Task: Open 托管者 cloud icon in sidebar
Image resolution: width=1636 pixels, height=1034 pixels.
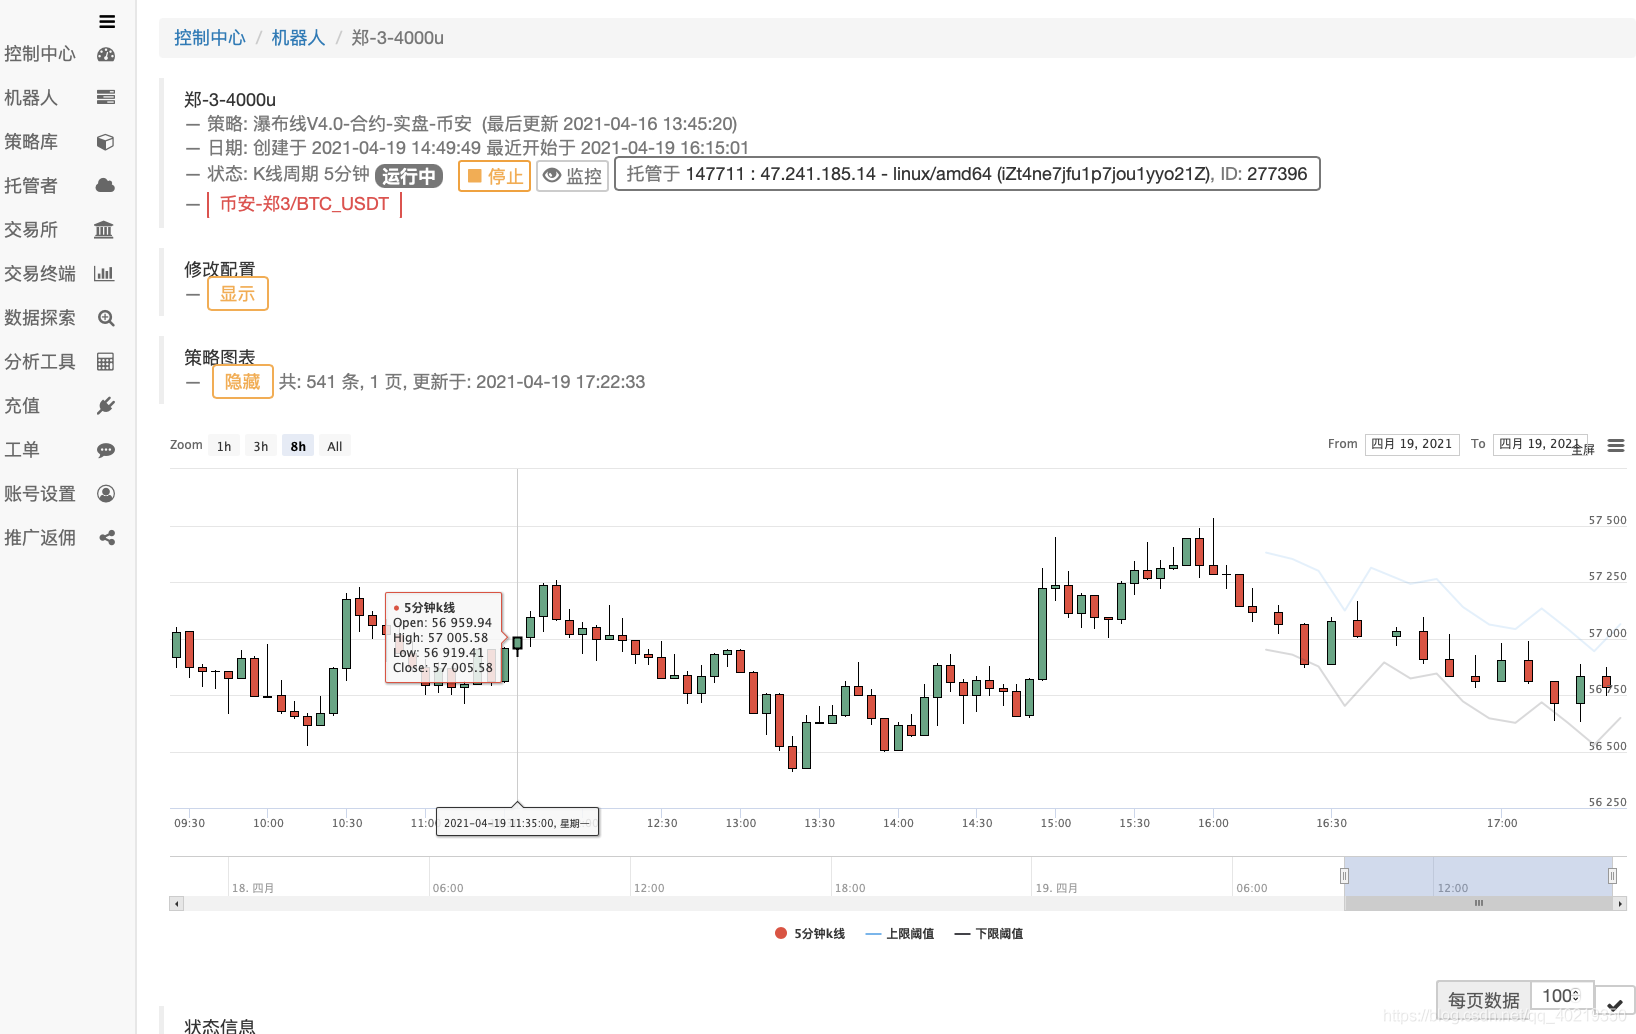Action: click(105, 186)
